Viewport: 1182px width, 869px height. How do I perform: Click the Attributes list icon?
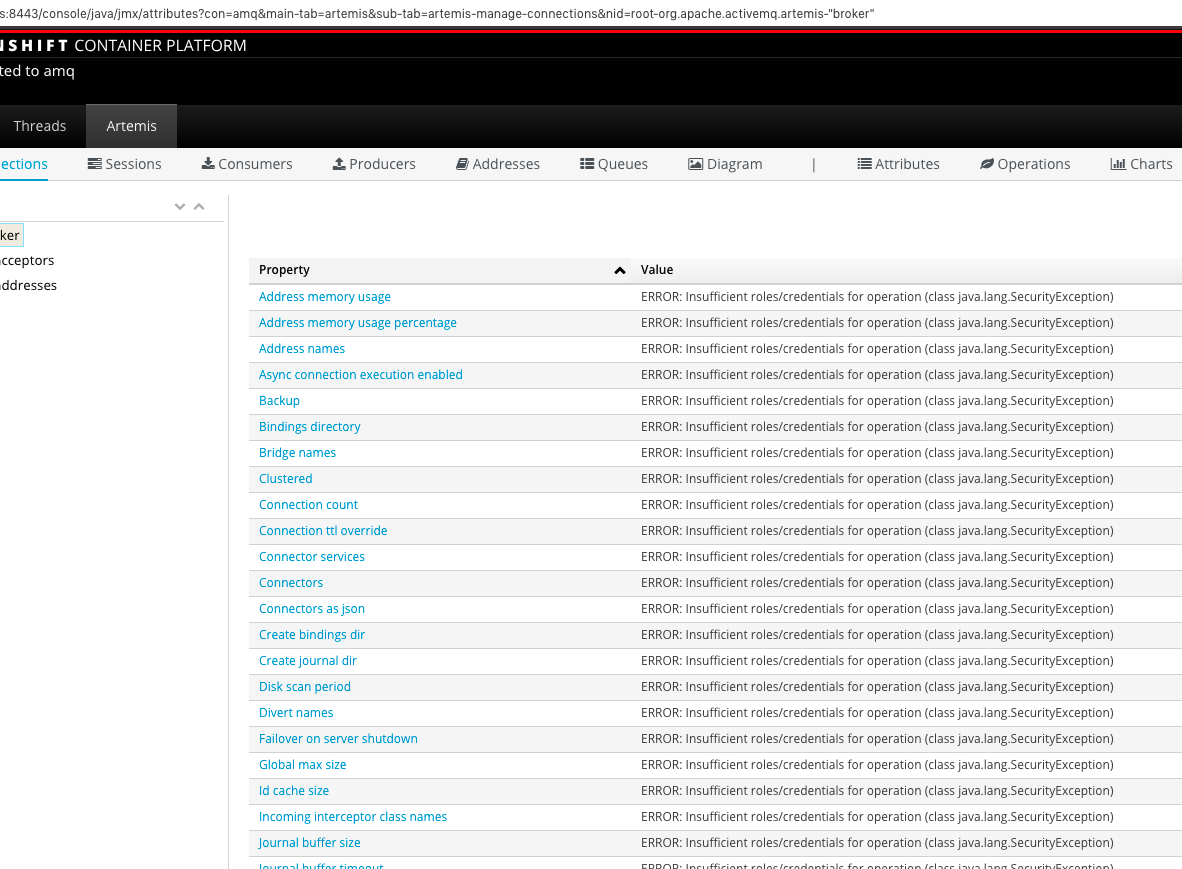tap(864, 164)
